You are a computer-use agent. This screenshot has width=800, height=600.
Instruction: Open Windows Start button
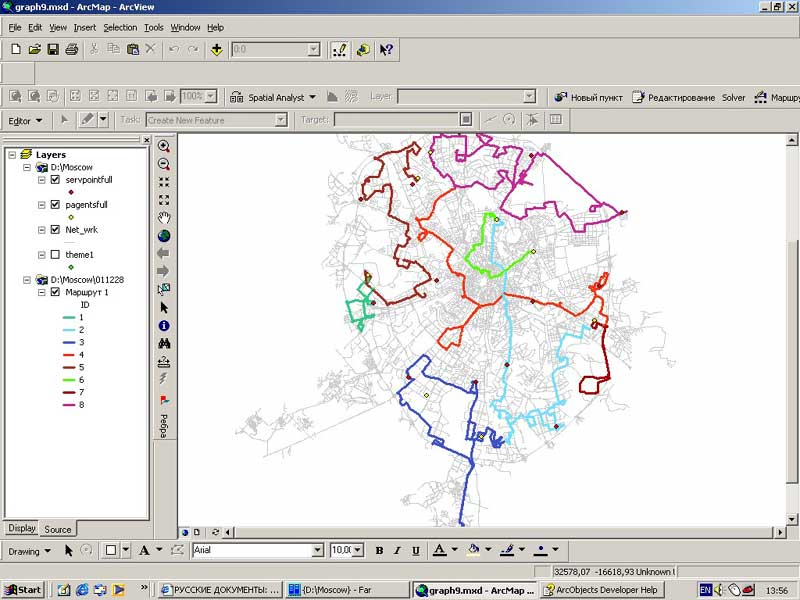coord(23,590)
